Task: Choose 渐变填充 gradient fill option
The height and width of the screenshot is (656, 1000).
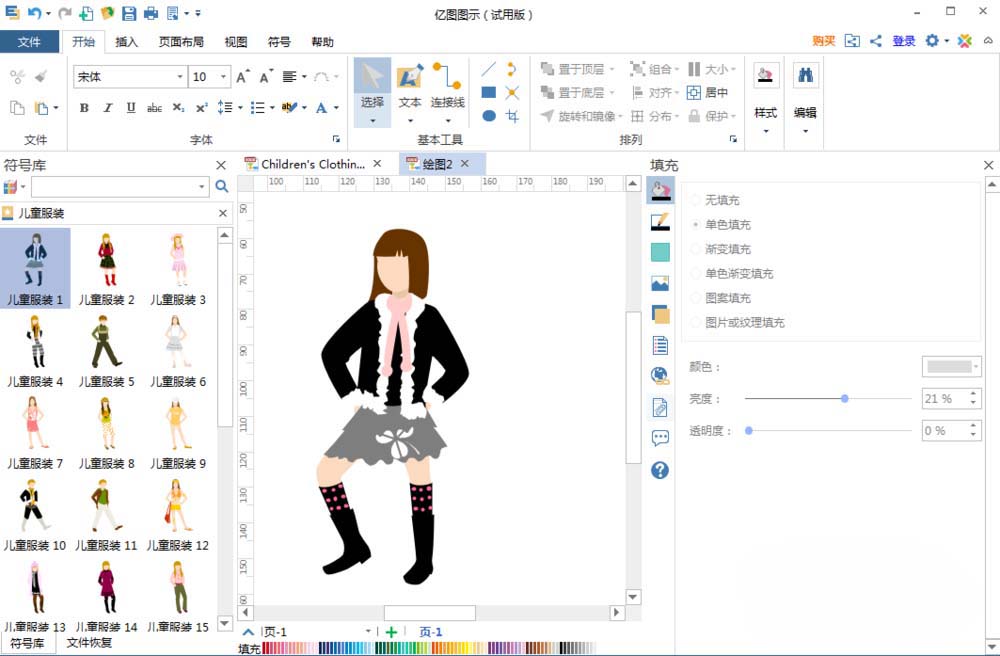Action: [723, 249]
